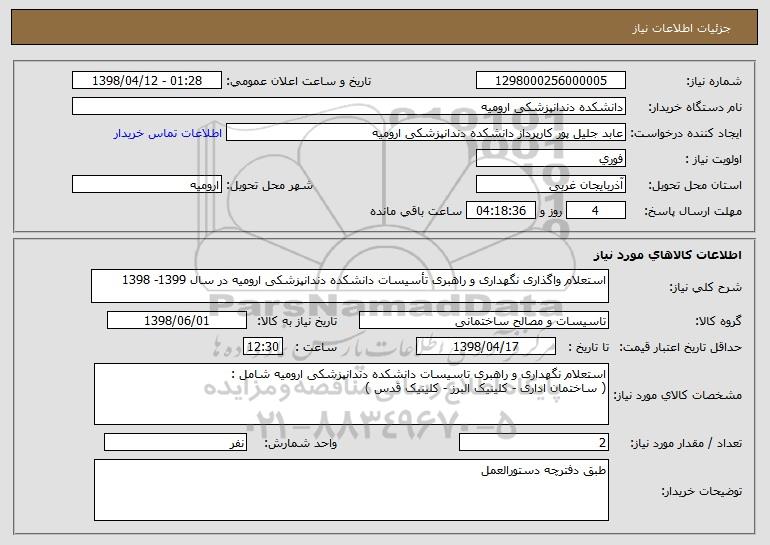The width and height of the screenshot is (770, 545).
Task: Click the label توضیحات خریدار
Action: (x=702, y=491)
